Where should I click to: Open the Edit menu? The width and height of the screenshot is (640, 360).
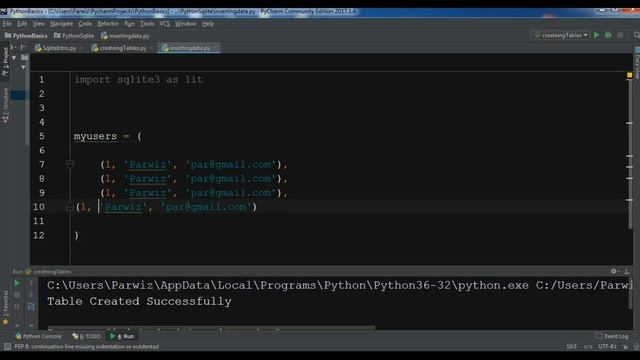point(22,24)
